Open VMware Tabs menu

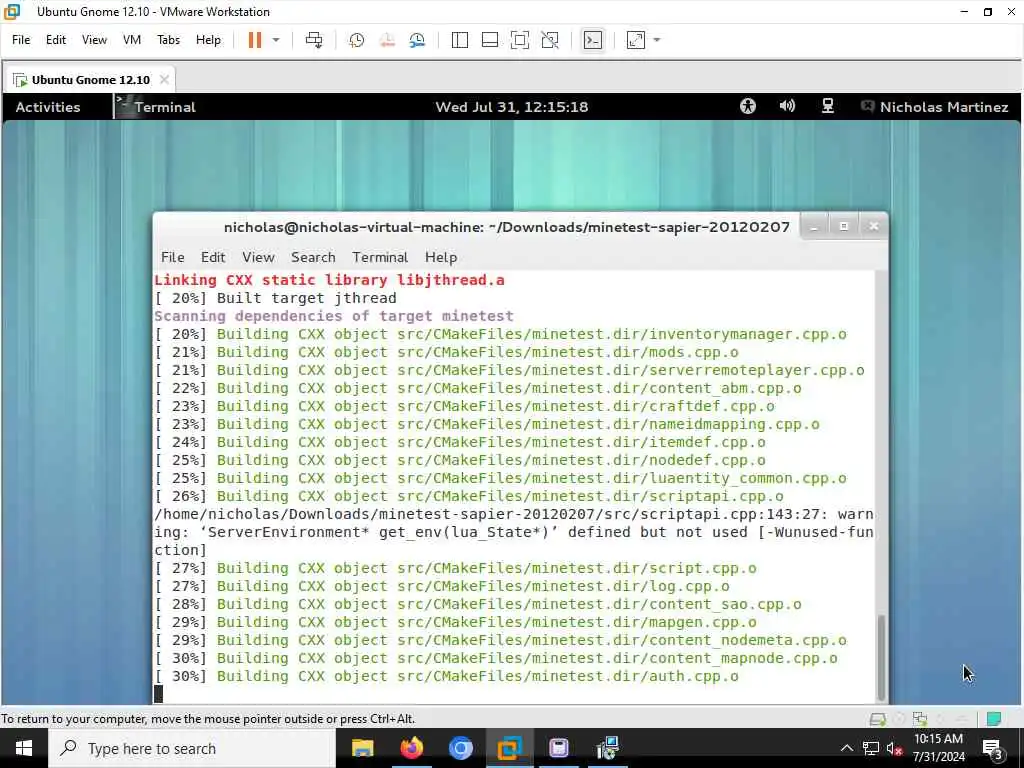[x=168, y=40]
